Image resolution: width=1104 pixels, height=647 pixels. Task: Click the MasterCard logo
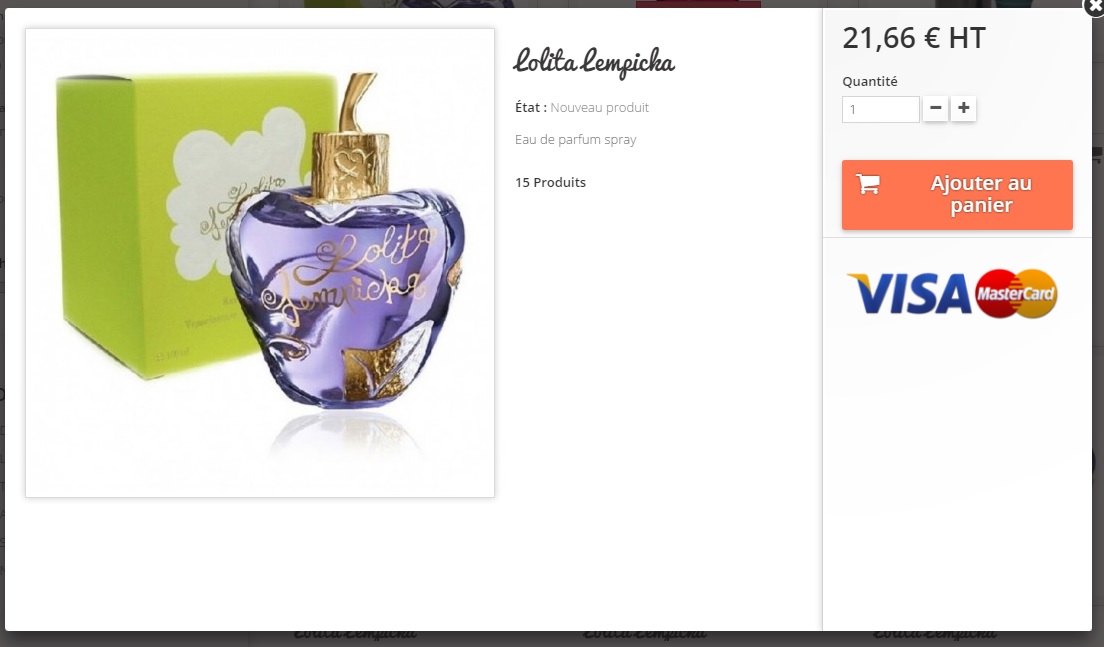(x=1016, y=294)
